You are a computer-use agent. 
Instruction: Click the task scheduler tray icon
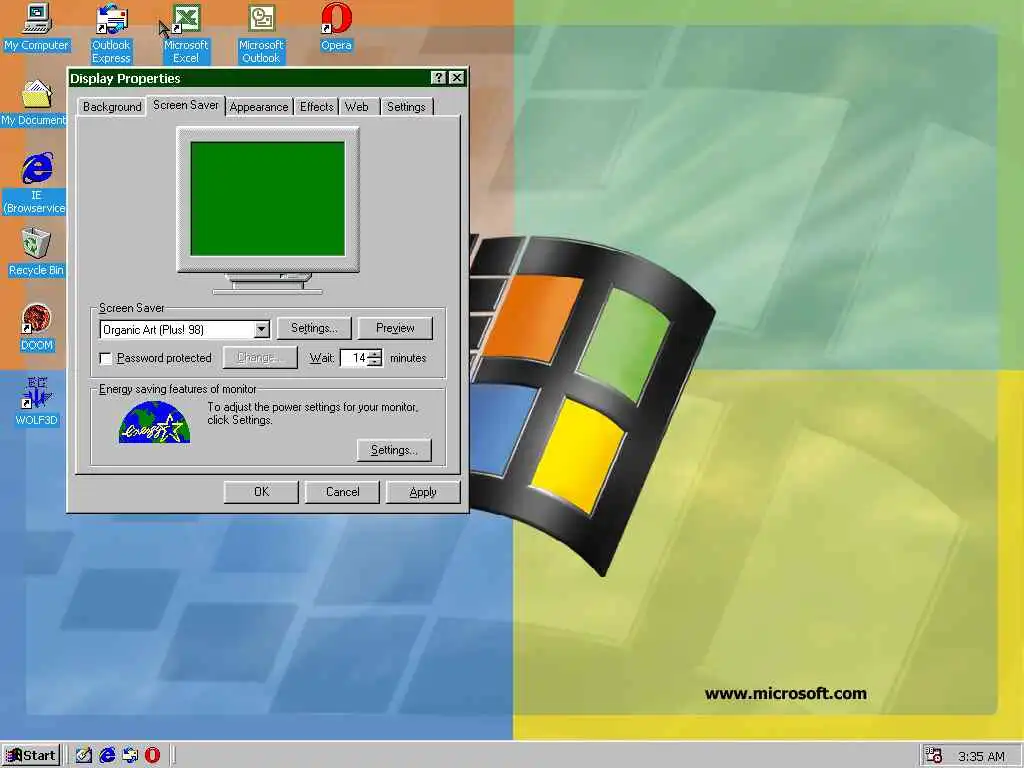tap(934, 755)
